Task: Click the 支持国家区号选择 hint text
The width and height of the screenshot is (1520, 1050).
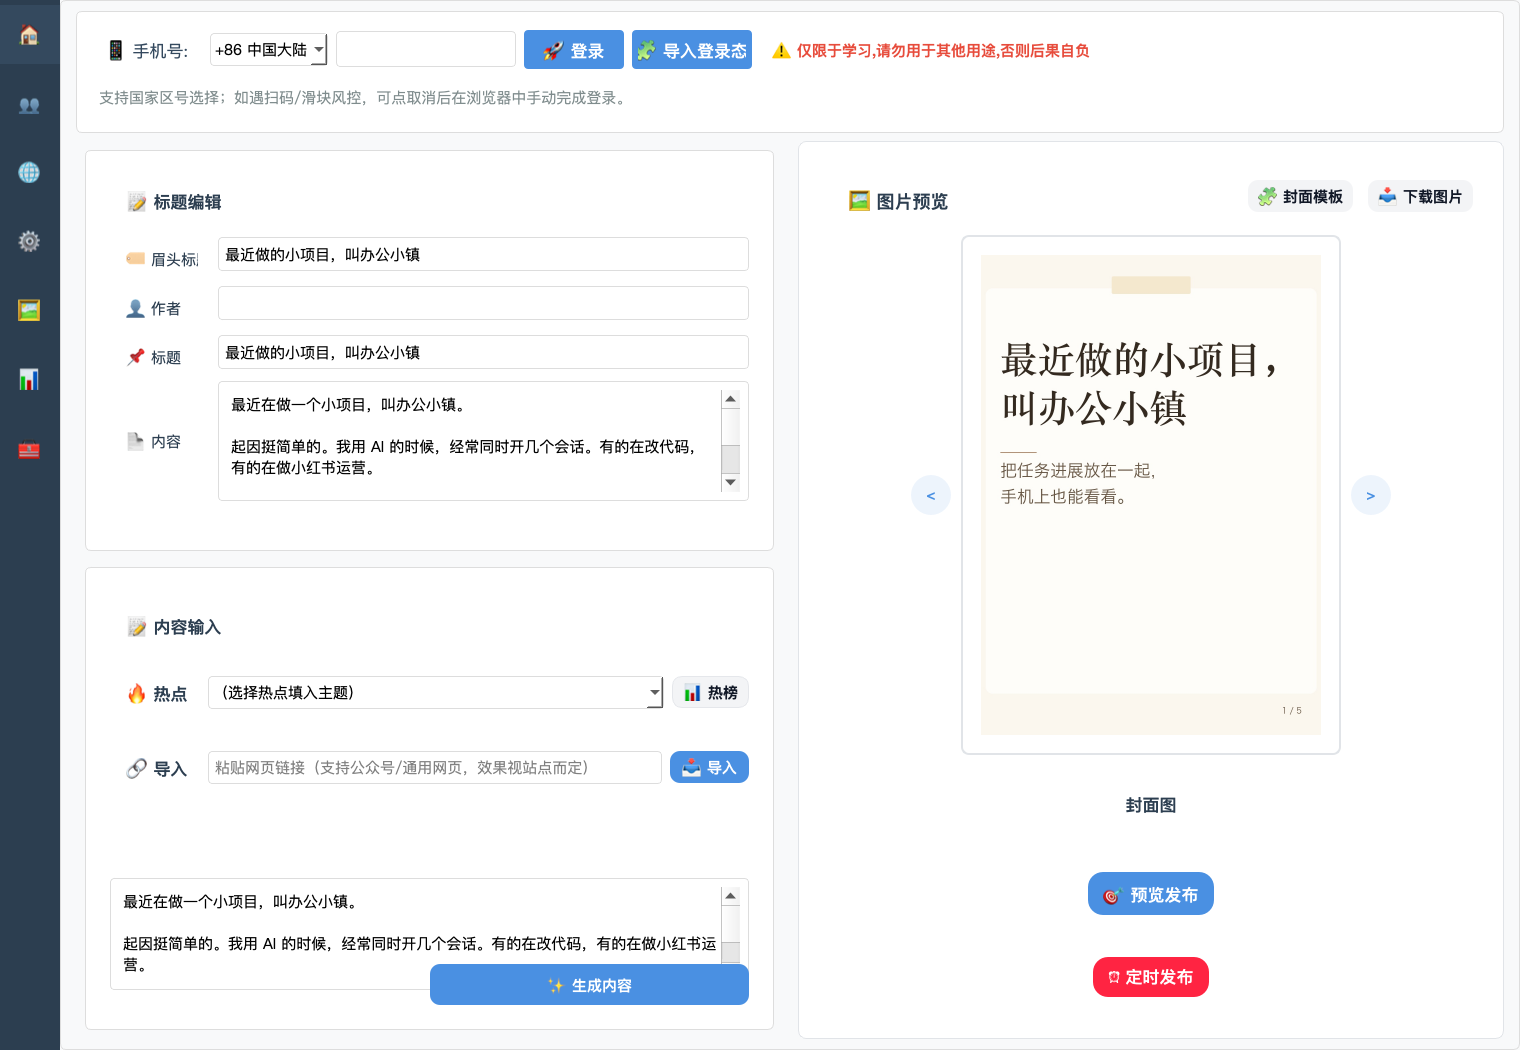Action: point(365,98)
